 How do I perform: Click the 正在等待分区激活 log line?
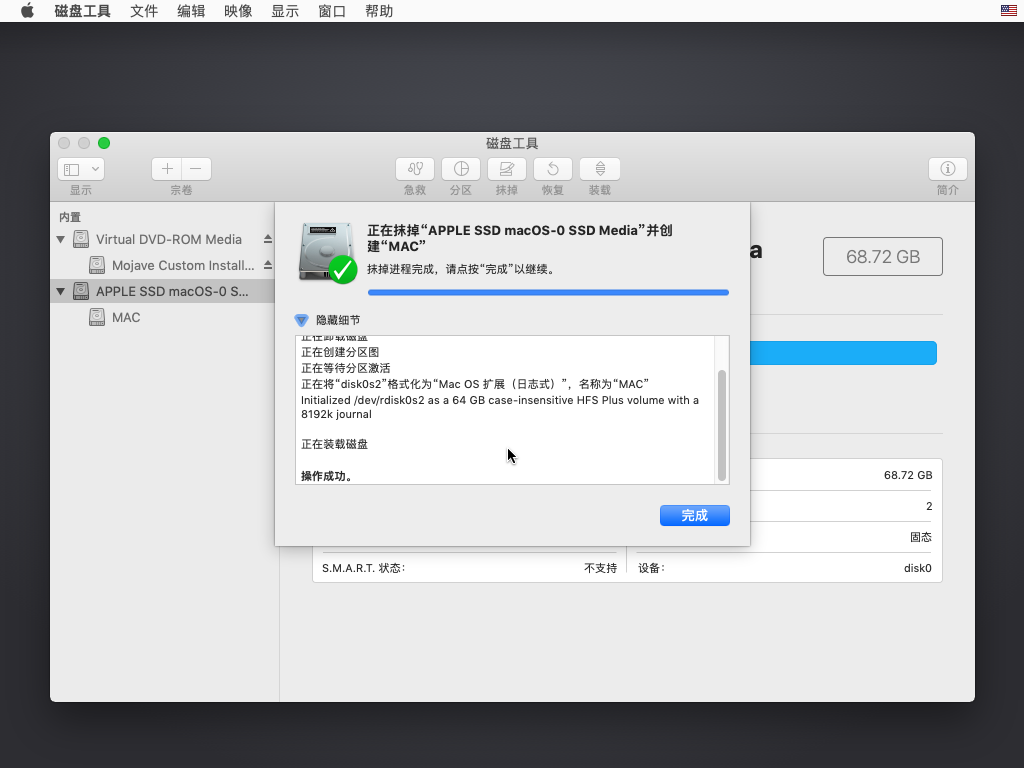click(x=345, y=368)
